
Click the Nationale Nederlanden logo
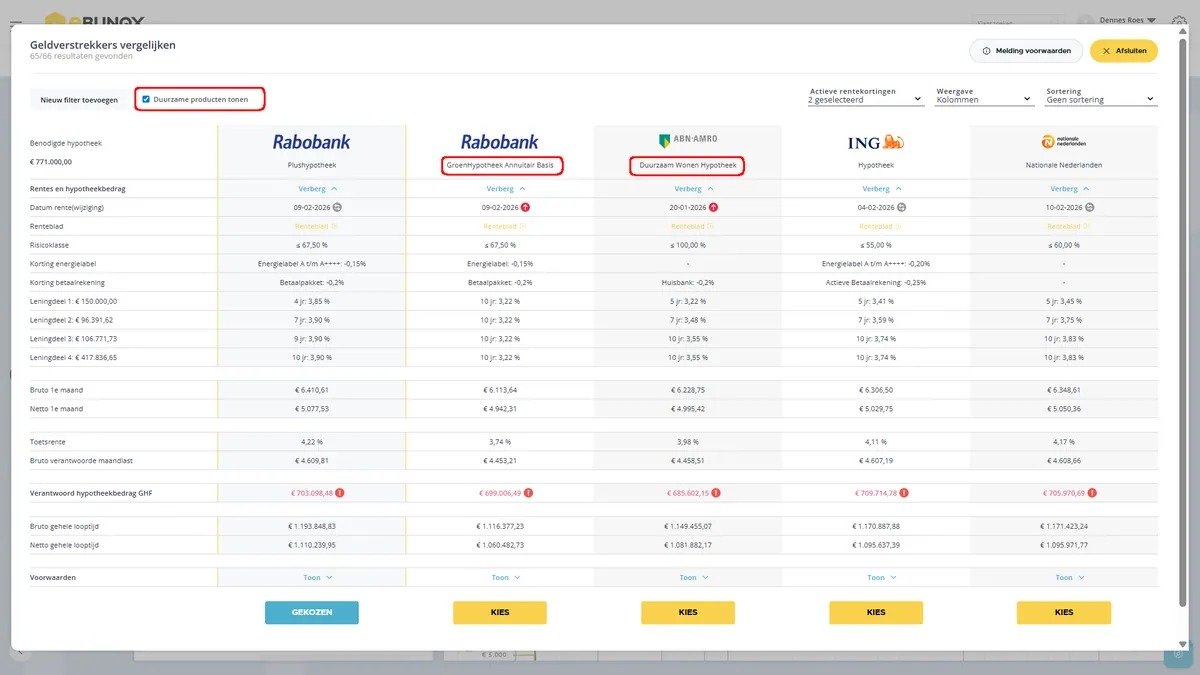click(1064, 141)
